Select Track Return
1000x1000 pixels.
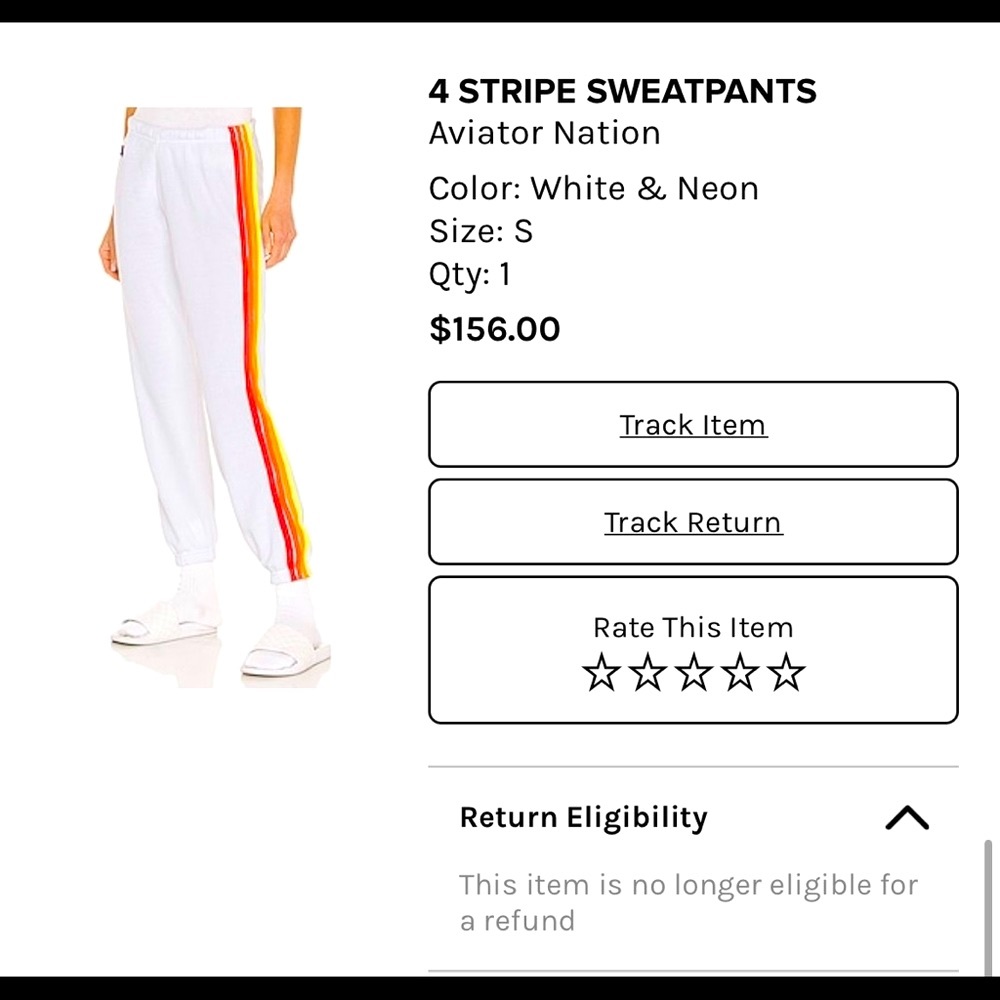[x=694, y=522]
